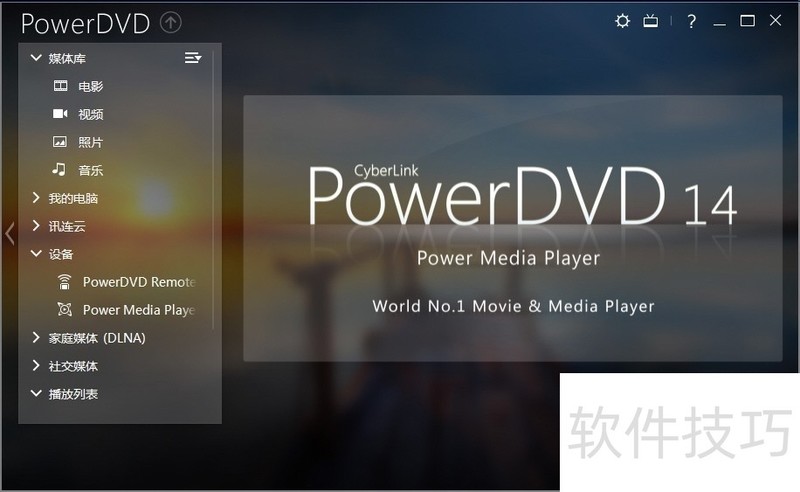Open settings via the gear icon
The height and width of the screenshot is (492, 800).
[622, 21]
